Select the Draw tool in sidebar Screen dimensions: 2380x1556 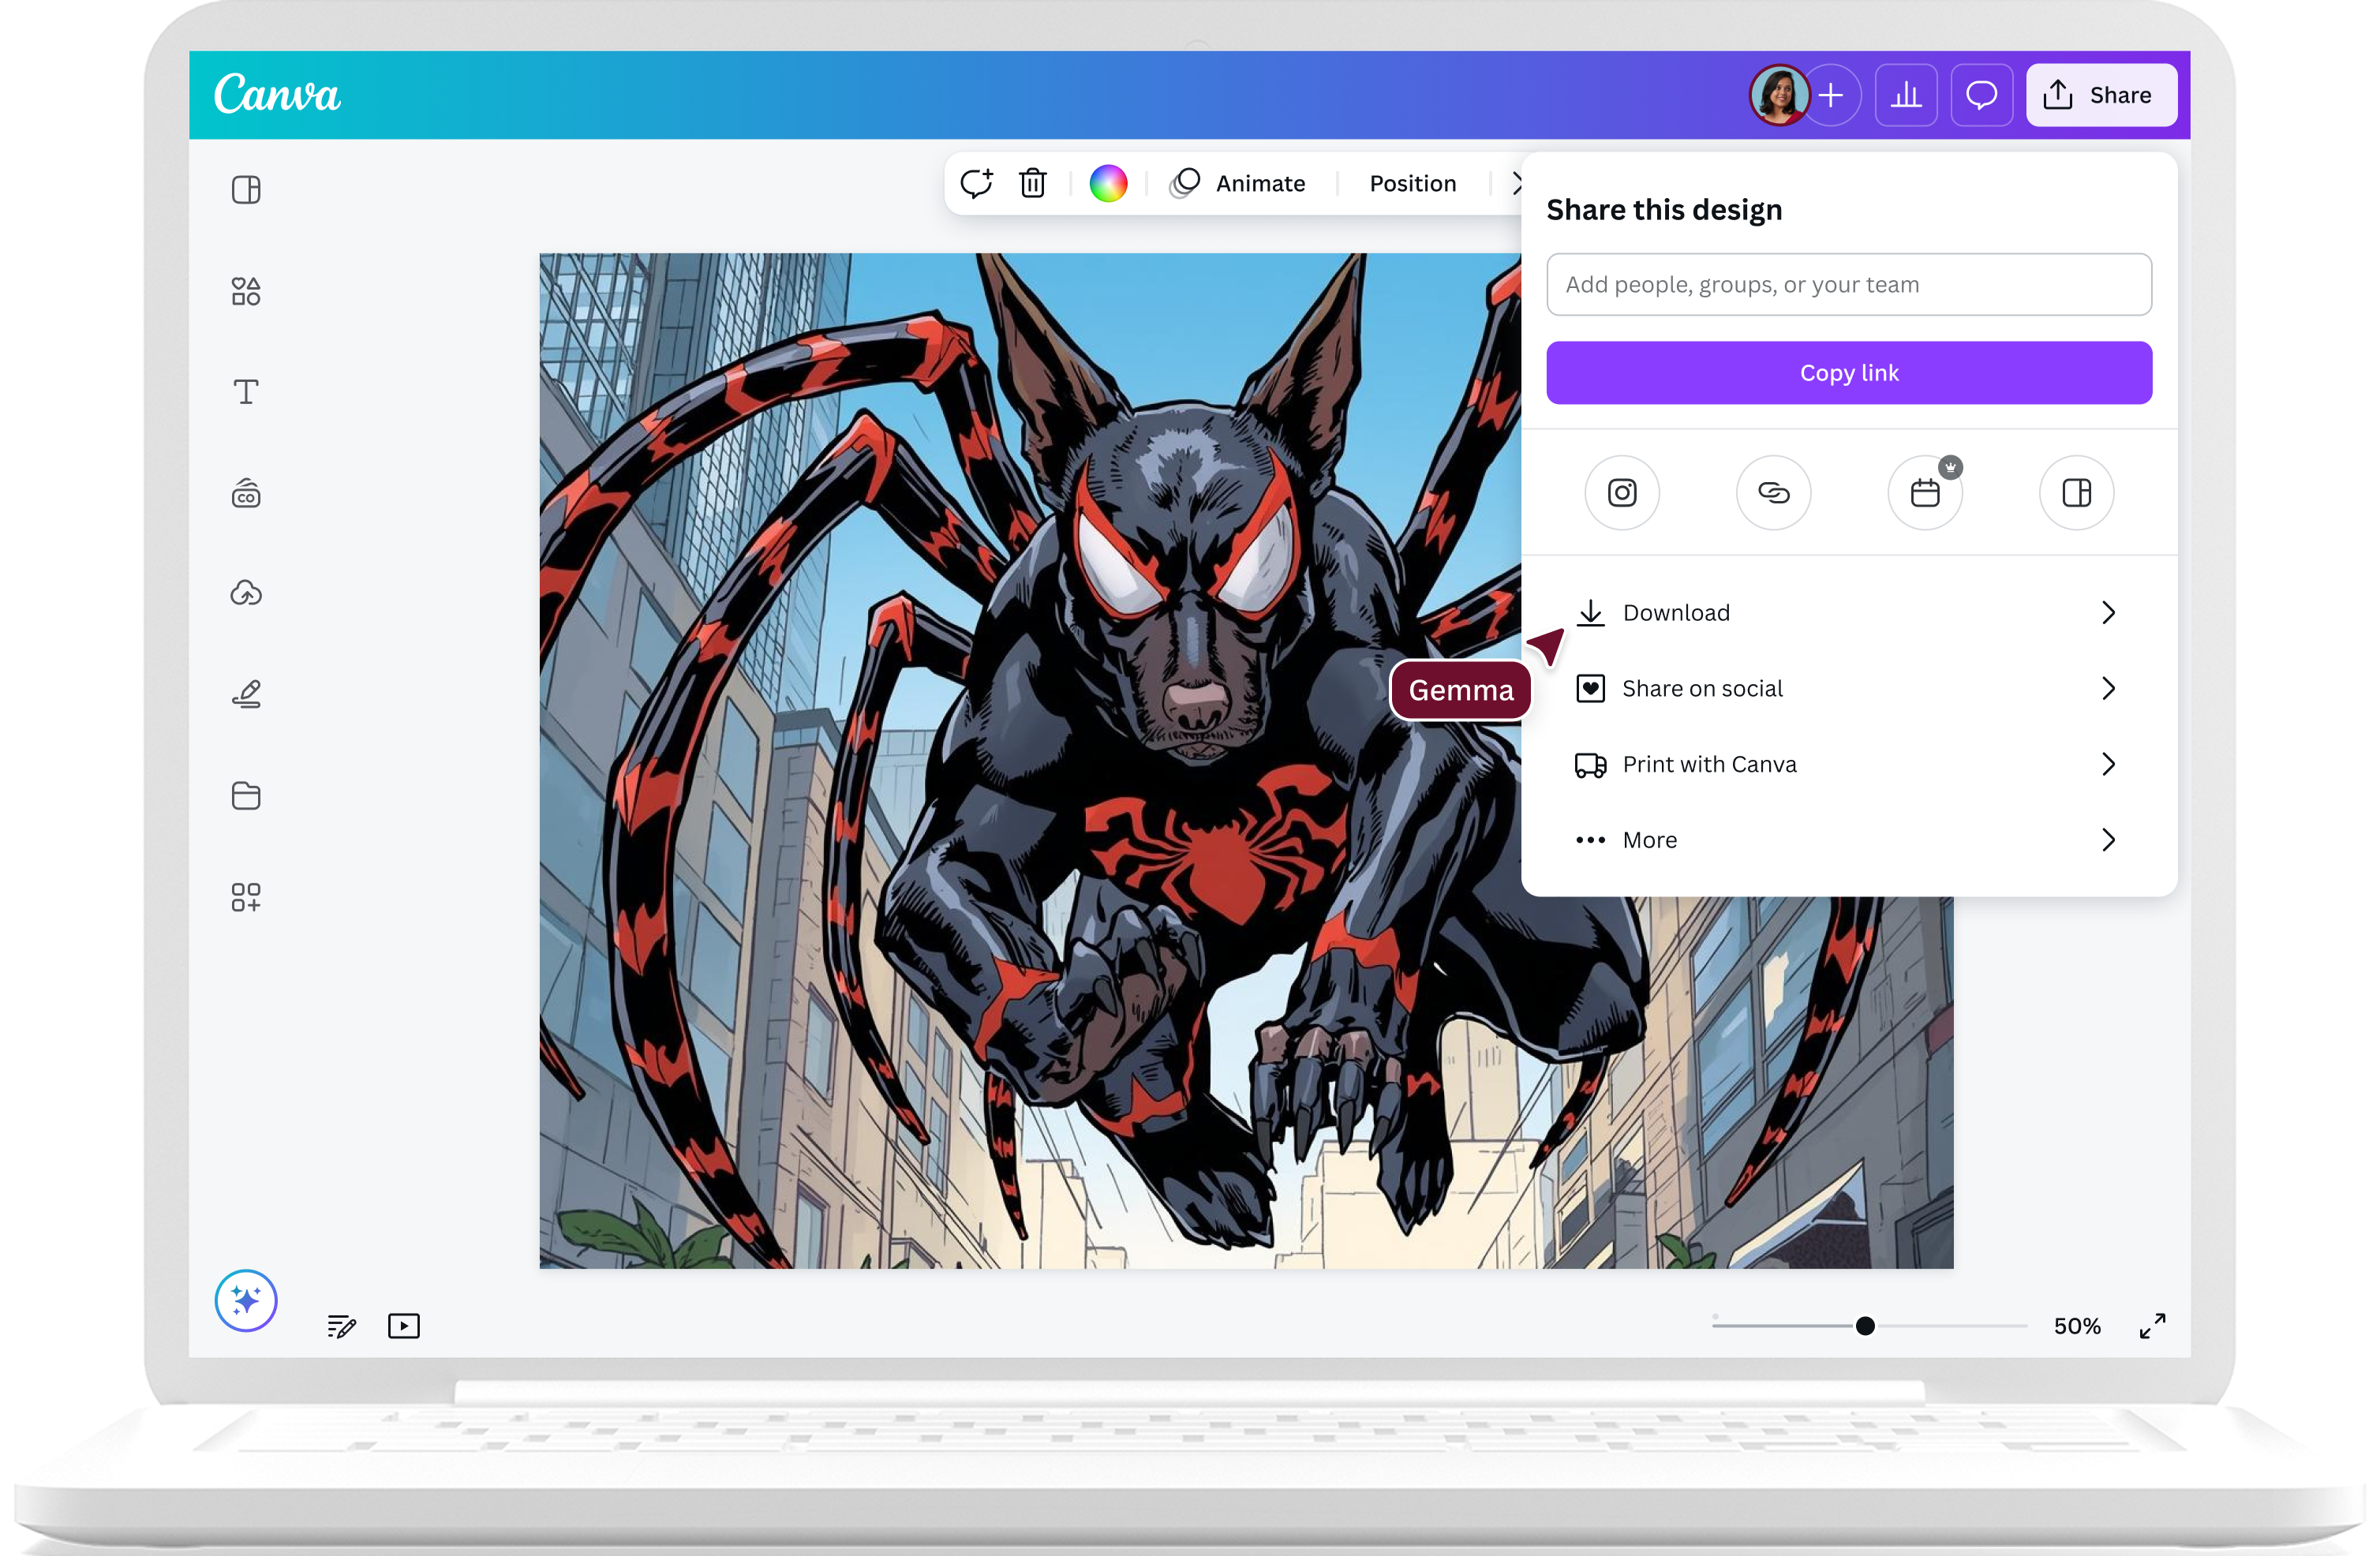pyautogui.click(x=246, y=694)
